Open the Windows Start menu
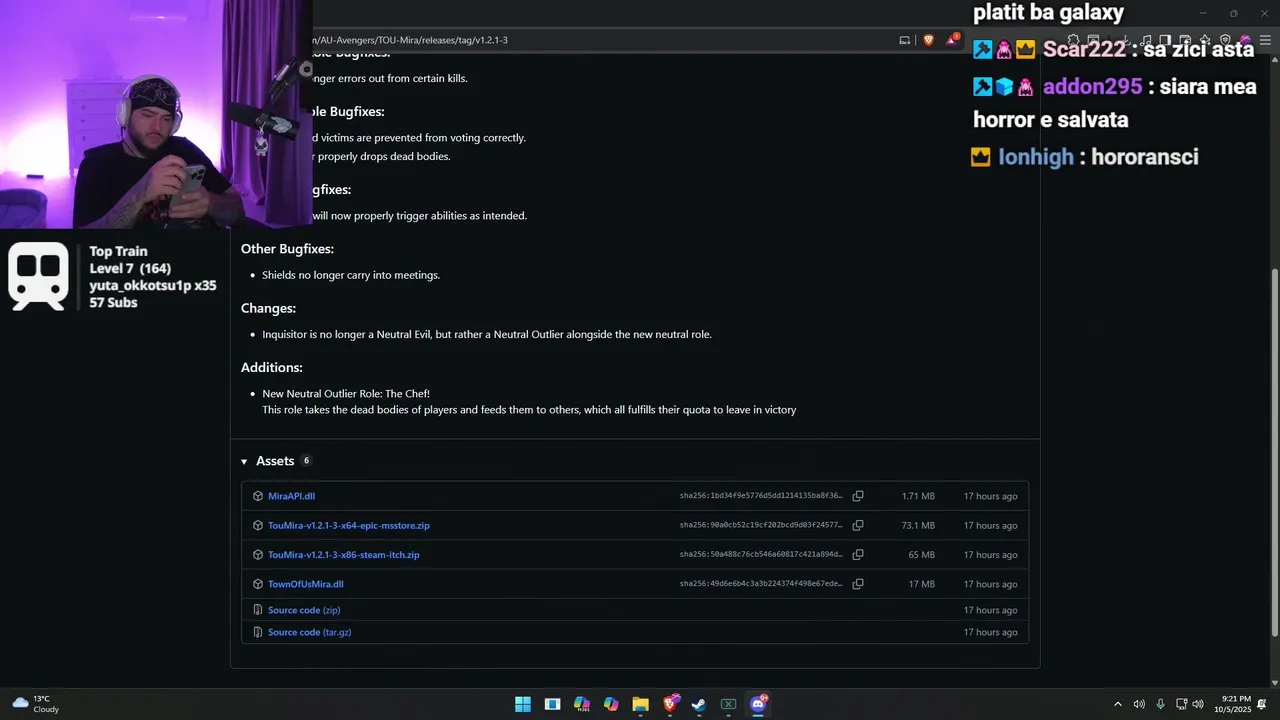1280x720 pixels. [523, 704]
